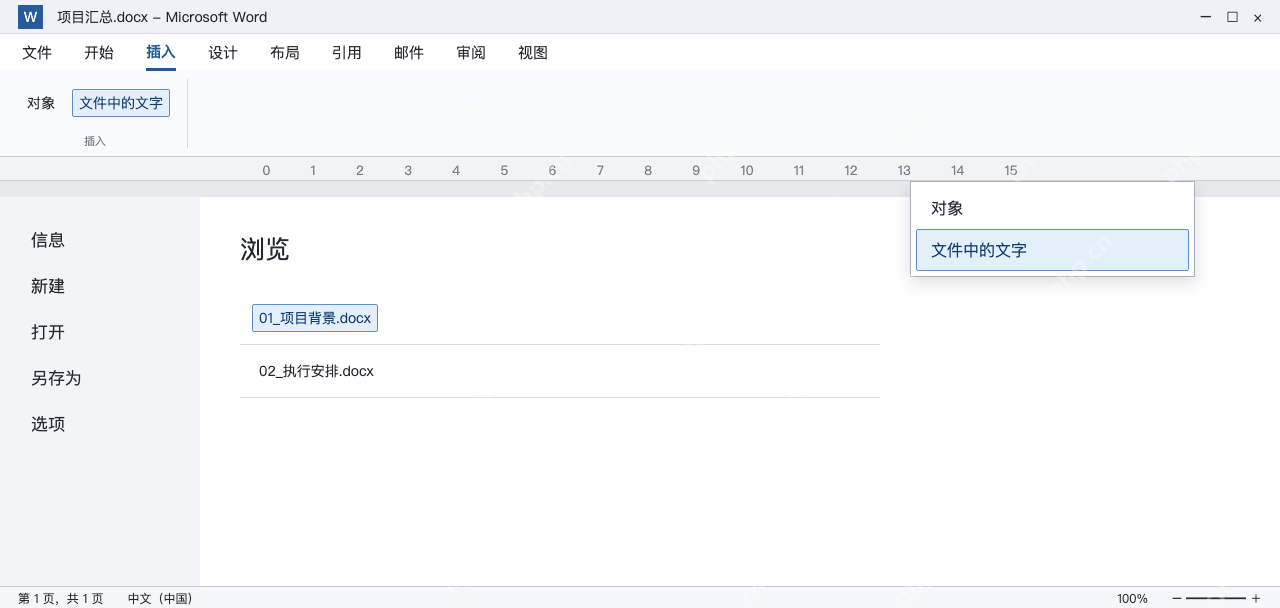Choose 另存为 in the left sidebar

[x=56, y=378]
